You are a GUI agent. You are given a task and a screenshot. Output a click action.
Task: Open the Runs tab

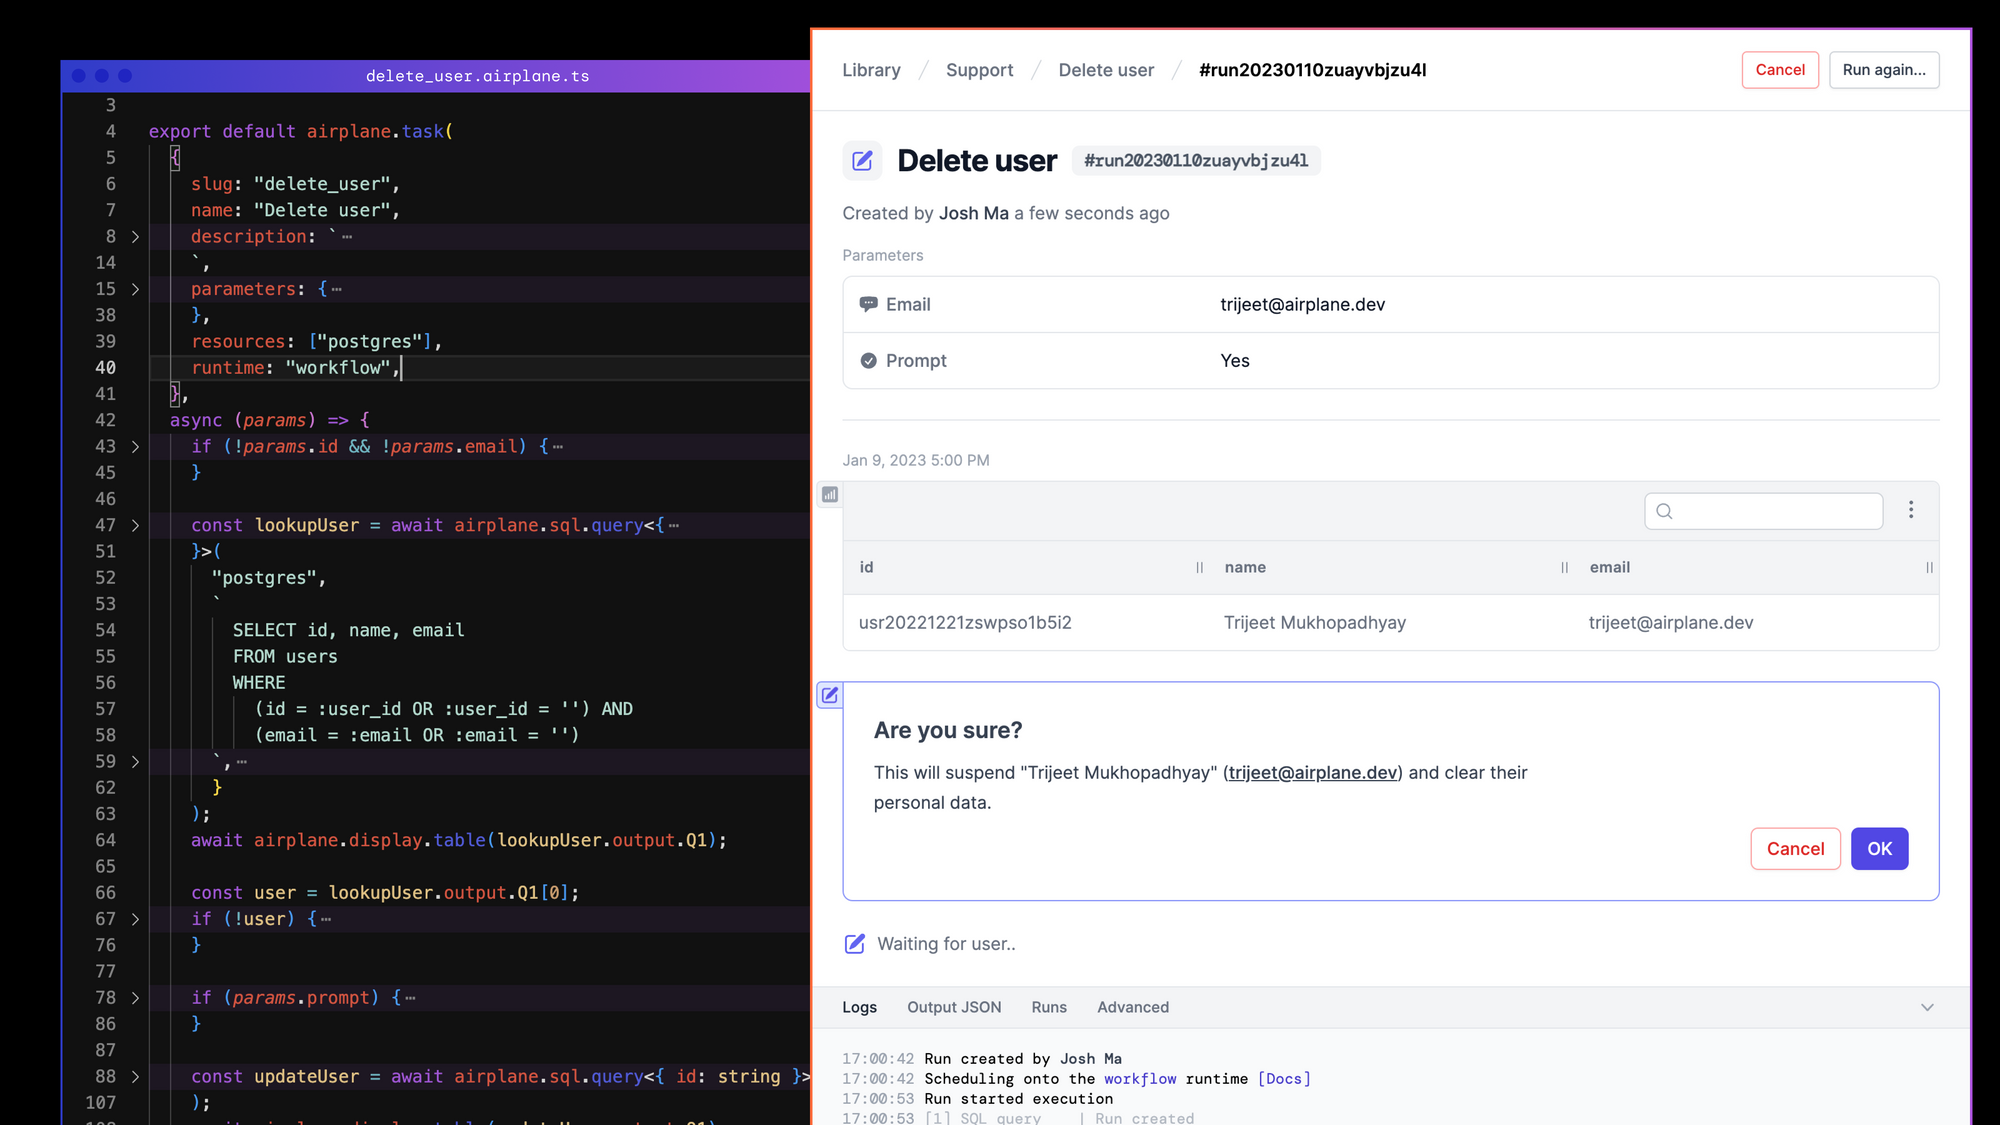(1049, 1007)
